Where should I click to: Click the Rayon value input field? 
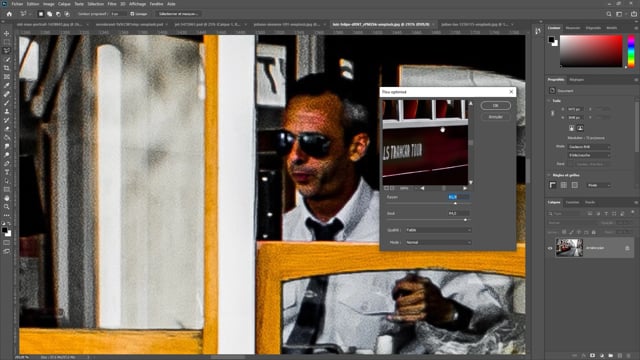458,197
